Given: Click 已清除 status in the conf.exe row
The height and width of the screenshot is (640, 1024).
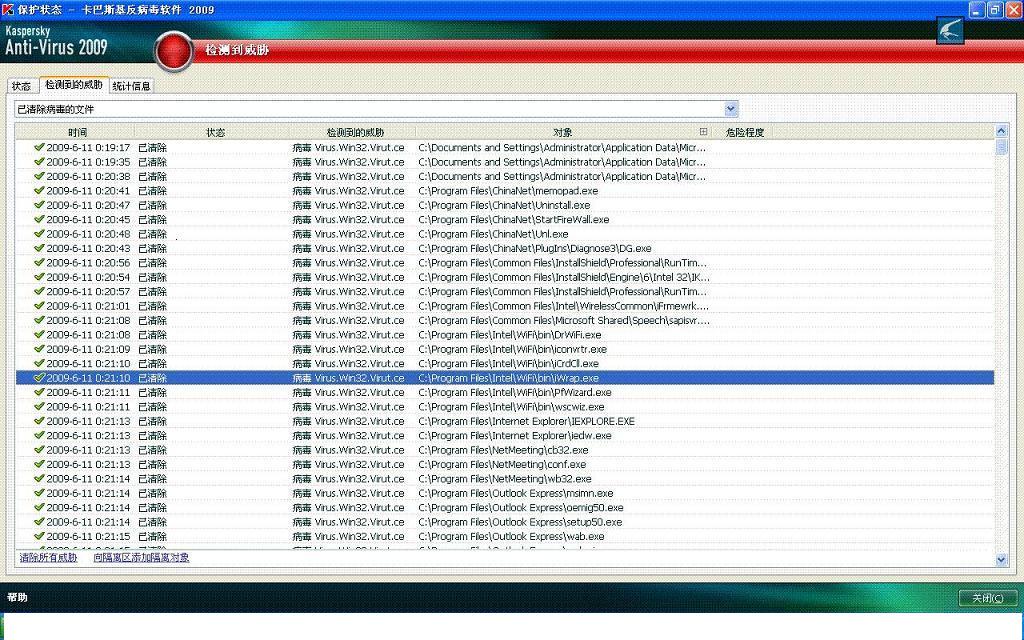Looking at the screenshot, I should coord(152,464).
